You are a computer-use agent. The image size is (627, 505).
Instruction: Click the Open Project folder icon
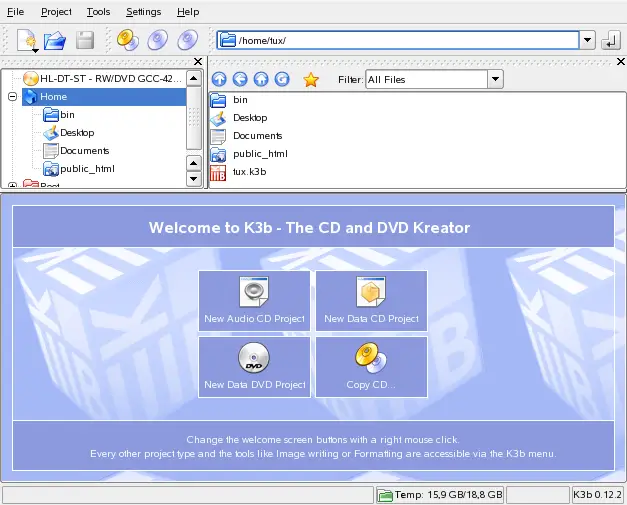tap(55, 40)
